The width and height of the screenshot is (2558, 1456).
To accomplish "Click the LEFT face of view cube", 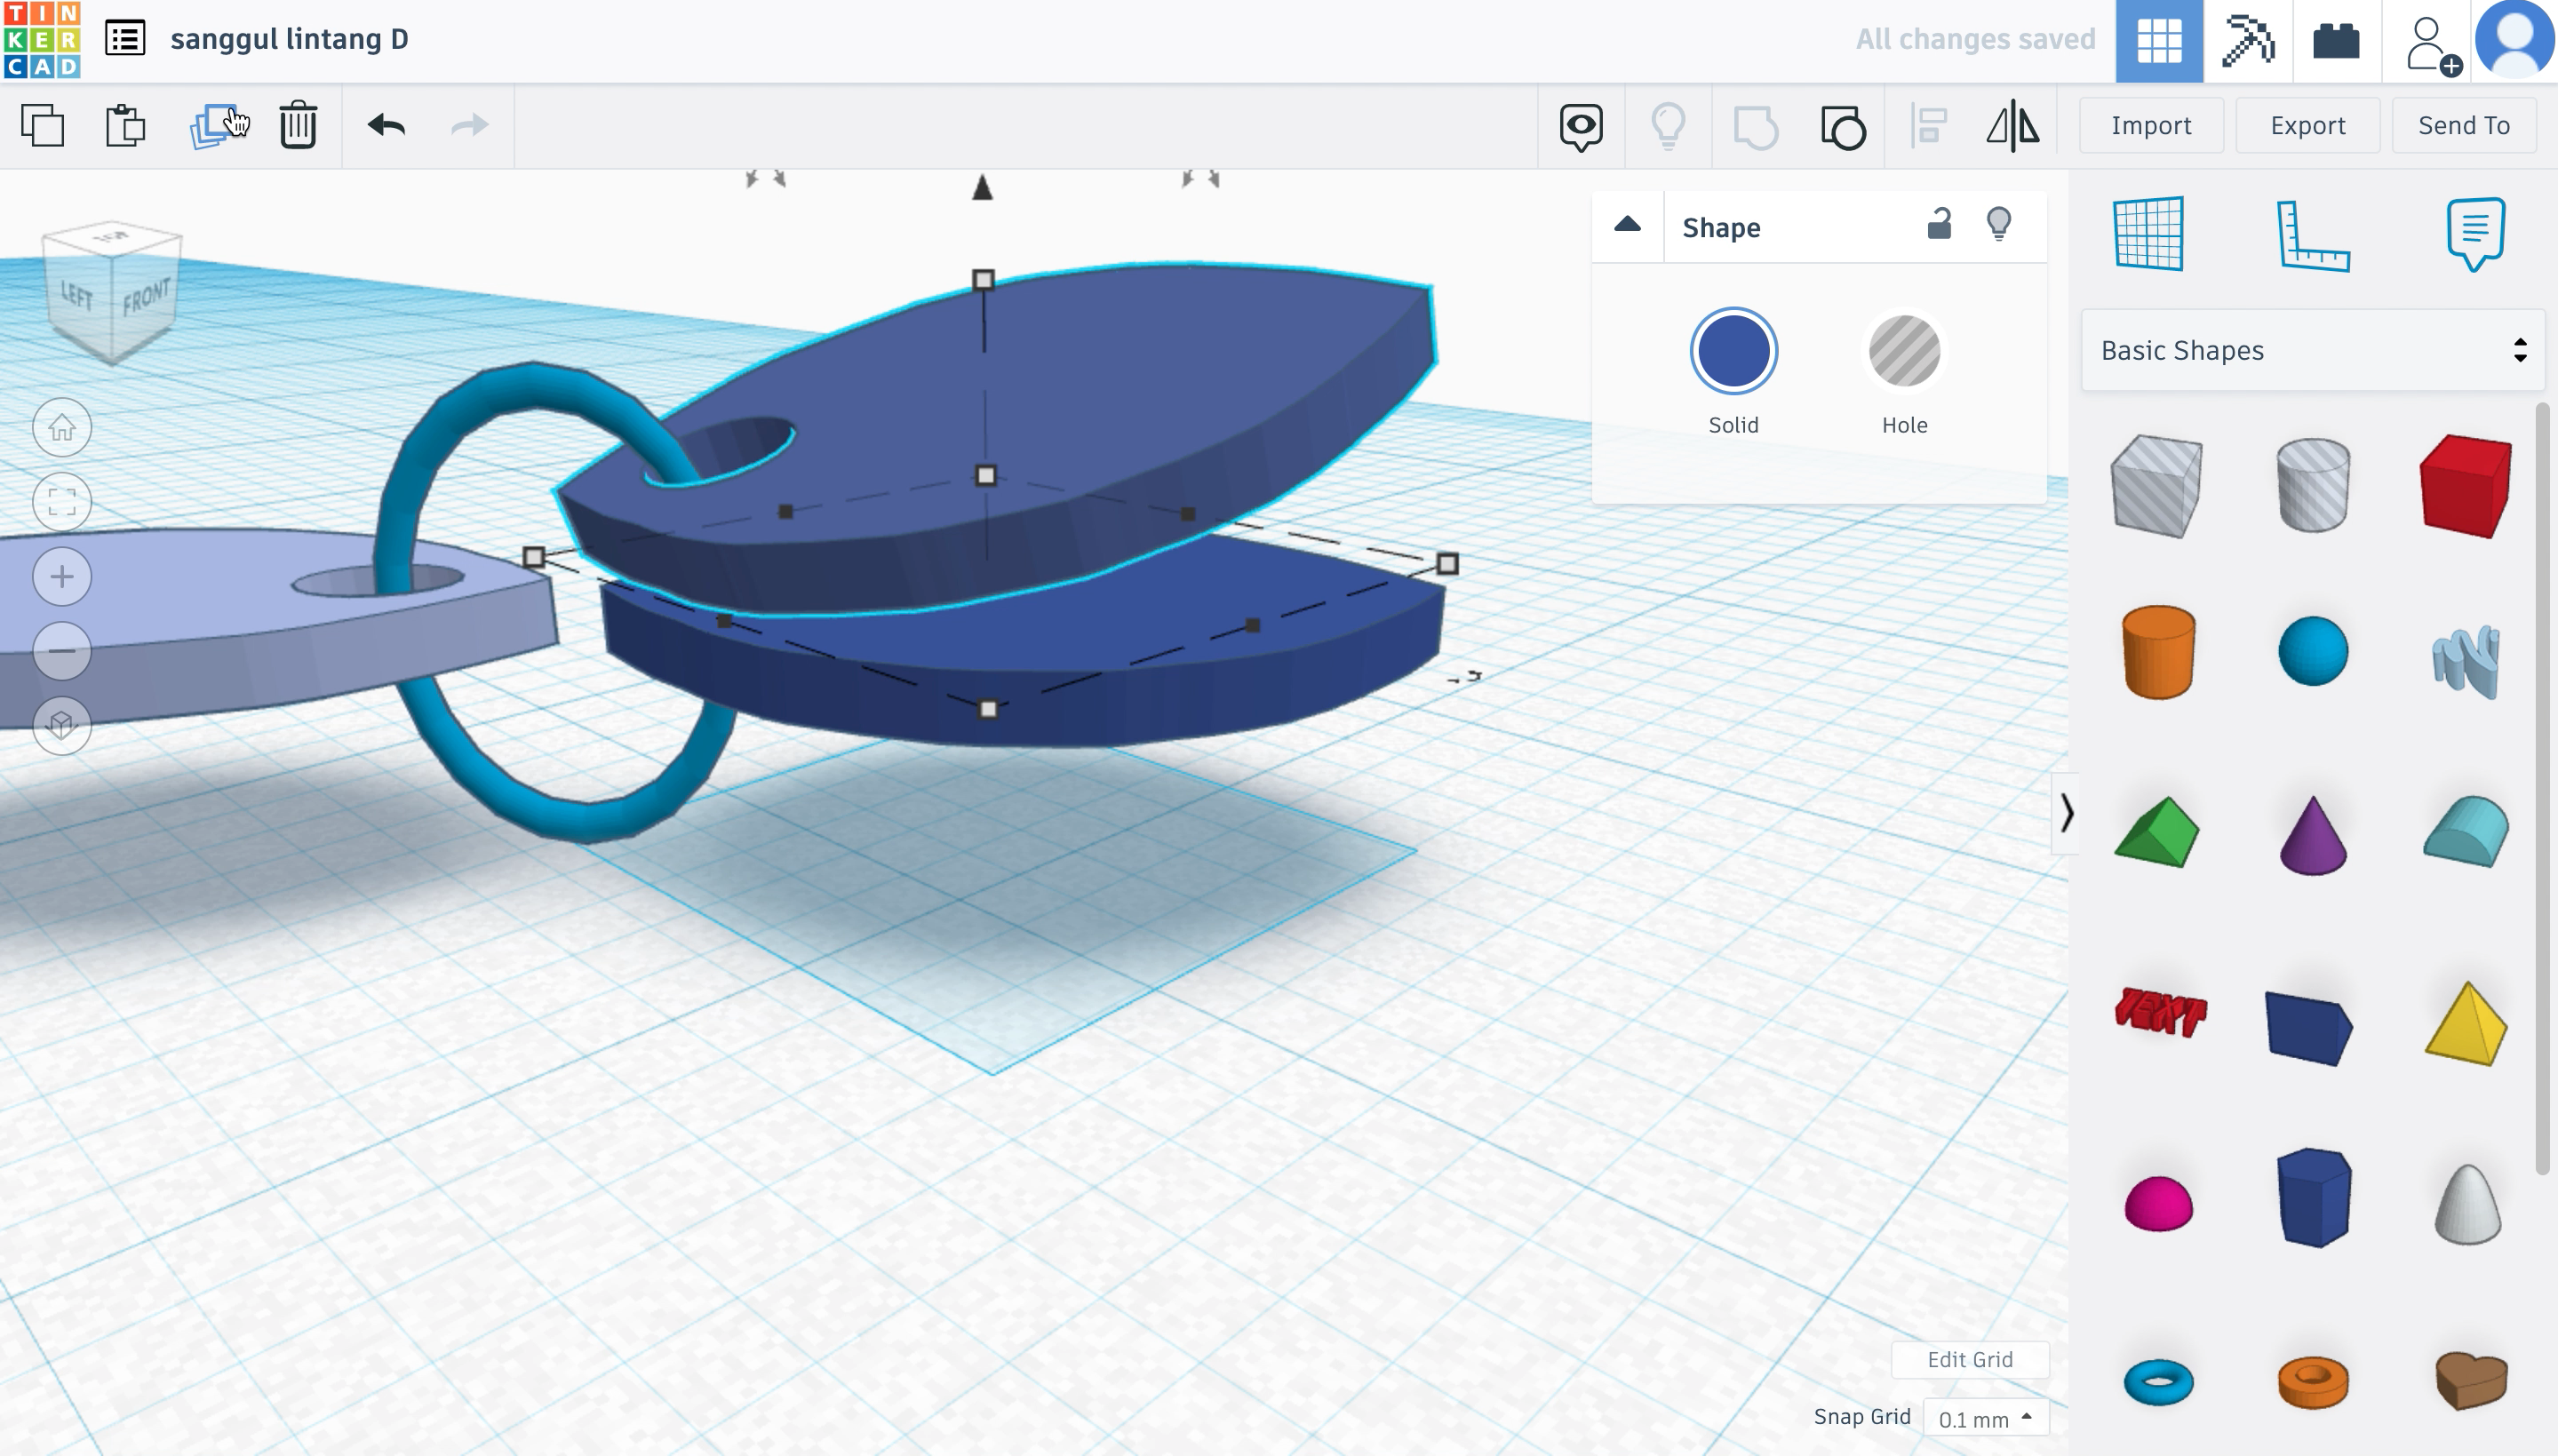I will point(77,295).
